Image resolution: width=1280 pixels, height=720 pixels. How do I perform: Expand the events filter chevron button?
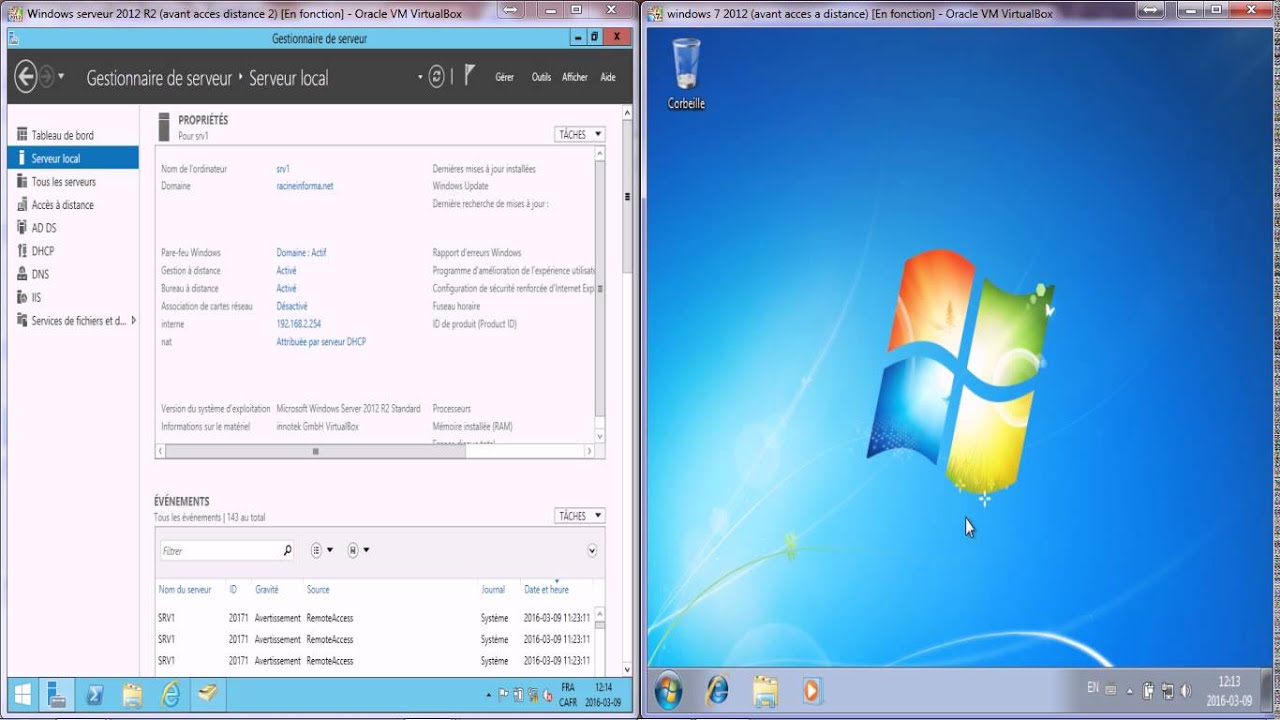(592, 551)
